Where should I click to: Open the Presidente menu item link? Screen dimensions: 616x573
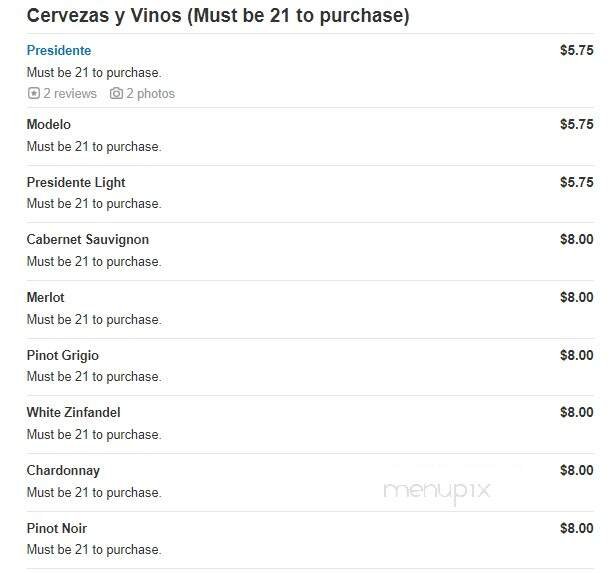[x=59, y=50]
